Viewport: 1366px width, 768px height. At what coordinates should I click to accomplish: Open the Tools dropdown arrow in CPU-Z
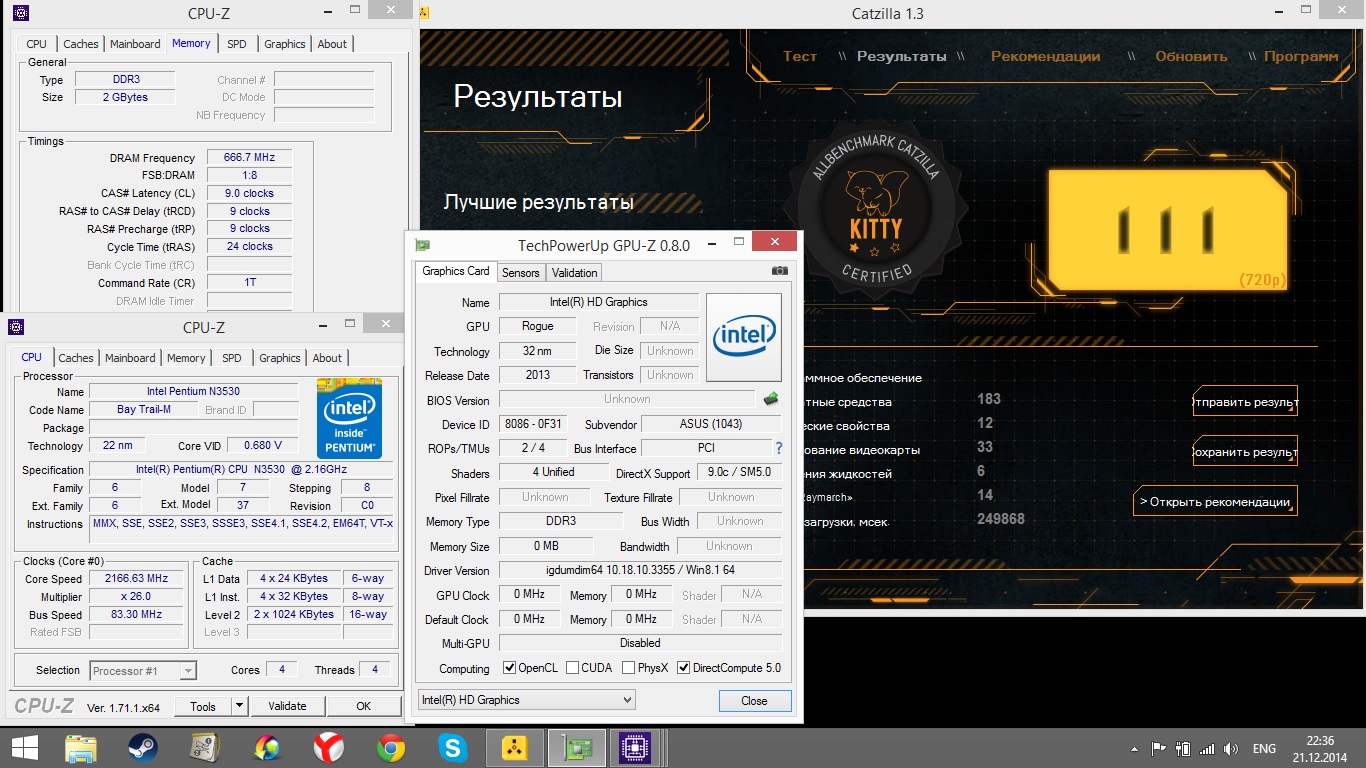tap(239, 706)
